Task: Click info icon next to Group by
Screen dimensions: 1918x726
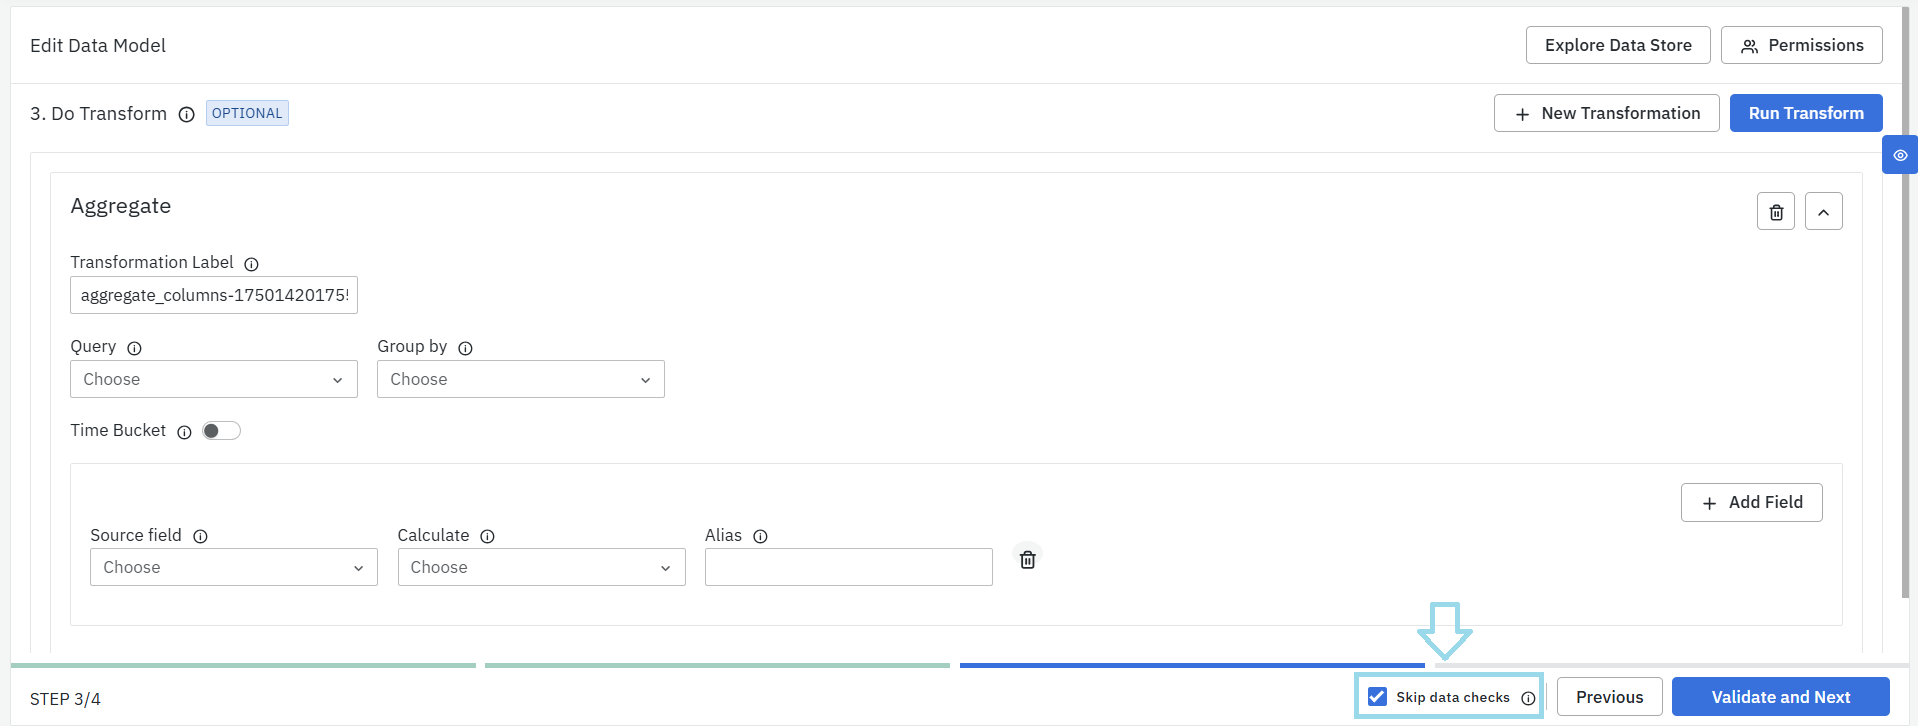Action: [x=465, y=348]
